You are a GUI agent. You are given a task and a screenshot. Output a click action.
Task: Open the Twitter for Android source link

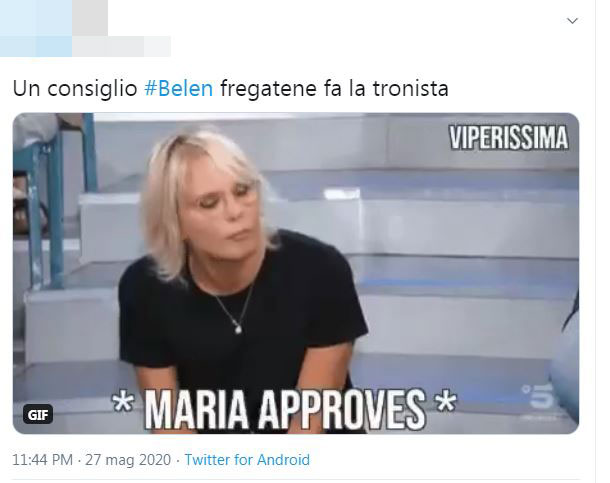[x=247, y=460]
